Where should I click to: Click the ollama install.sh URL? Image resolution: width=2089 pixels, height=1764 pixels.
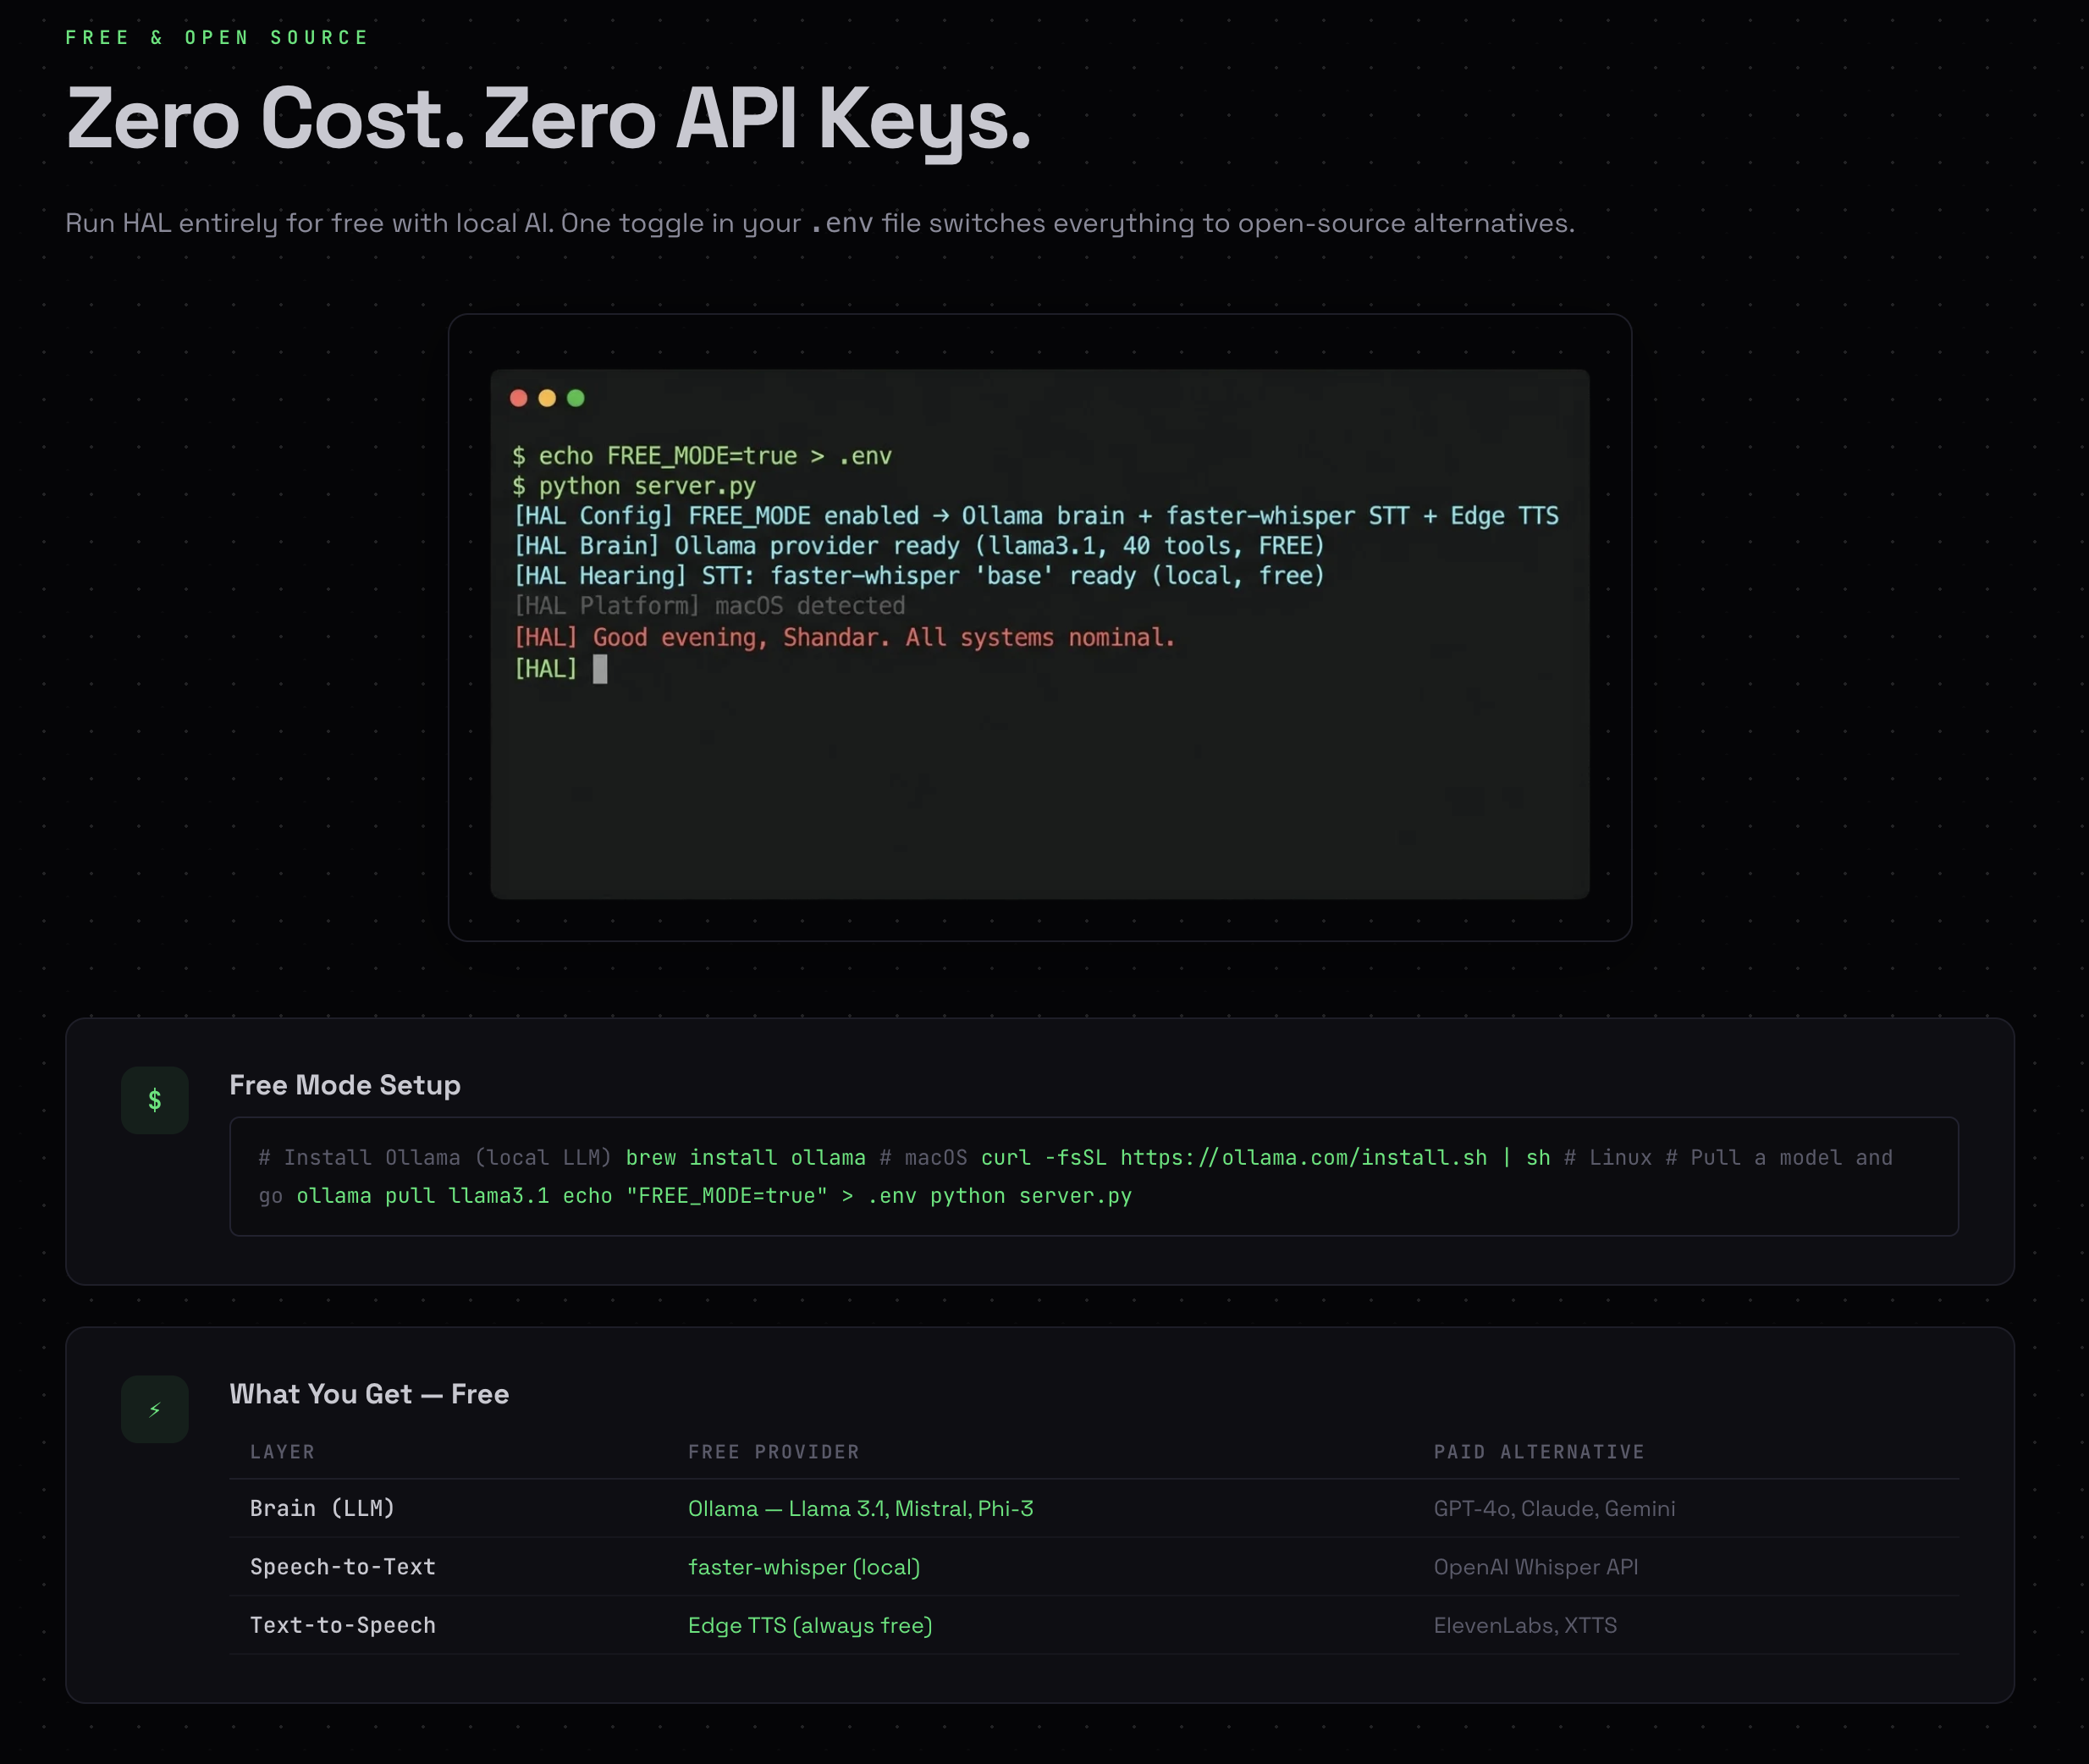pyautogui.click(x=1303, y=1157)
